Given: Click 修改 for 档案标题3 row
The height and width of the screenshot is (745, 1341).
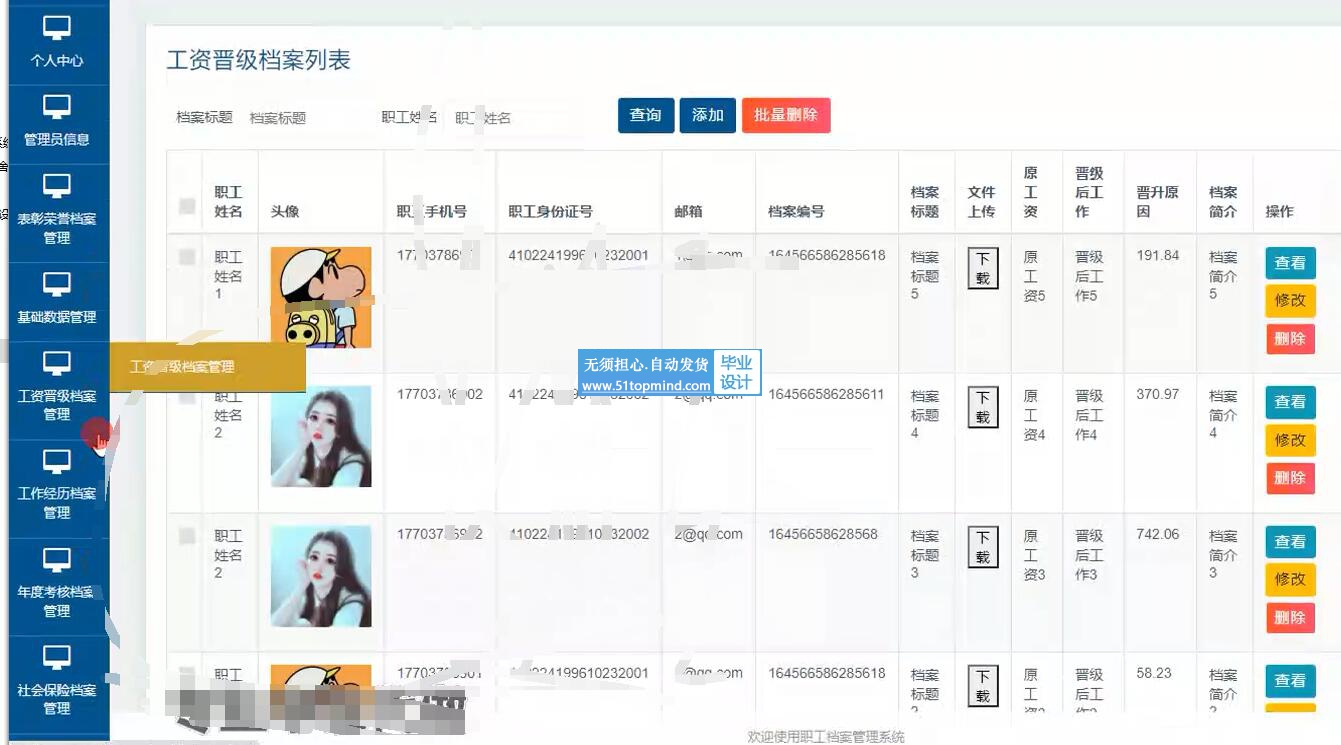Looking at the screenshot, I should (x=1290, y=579).
